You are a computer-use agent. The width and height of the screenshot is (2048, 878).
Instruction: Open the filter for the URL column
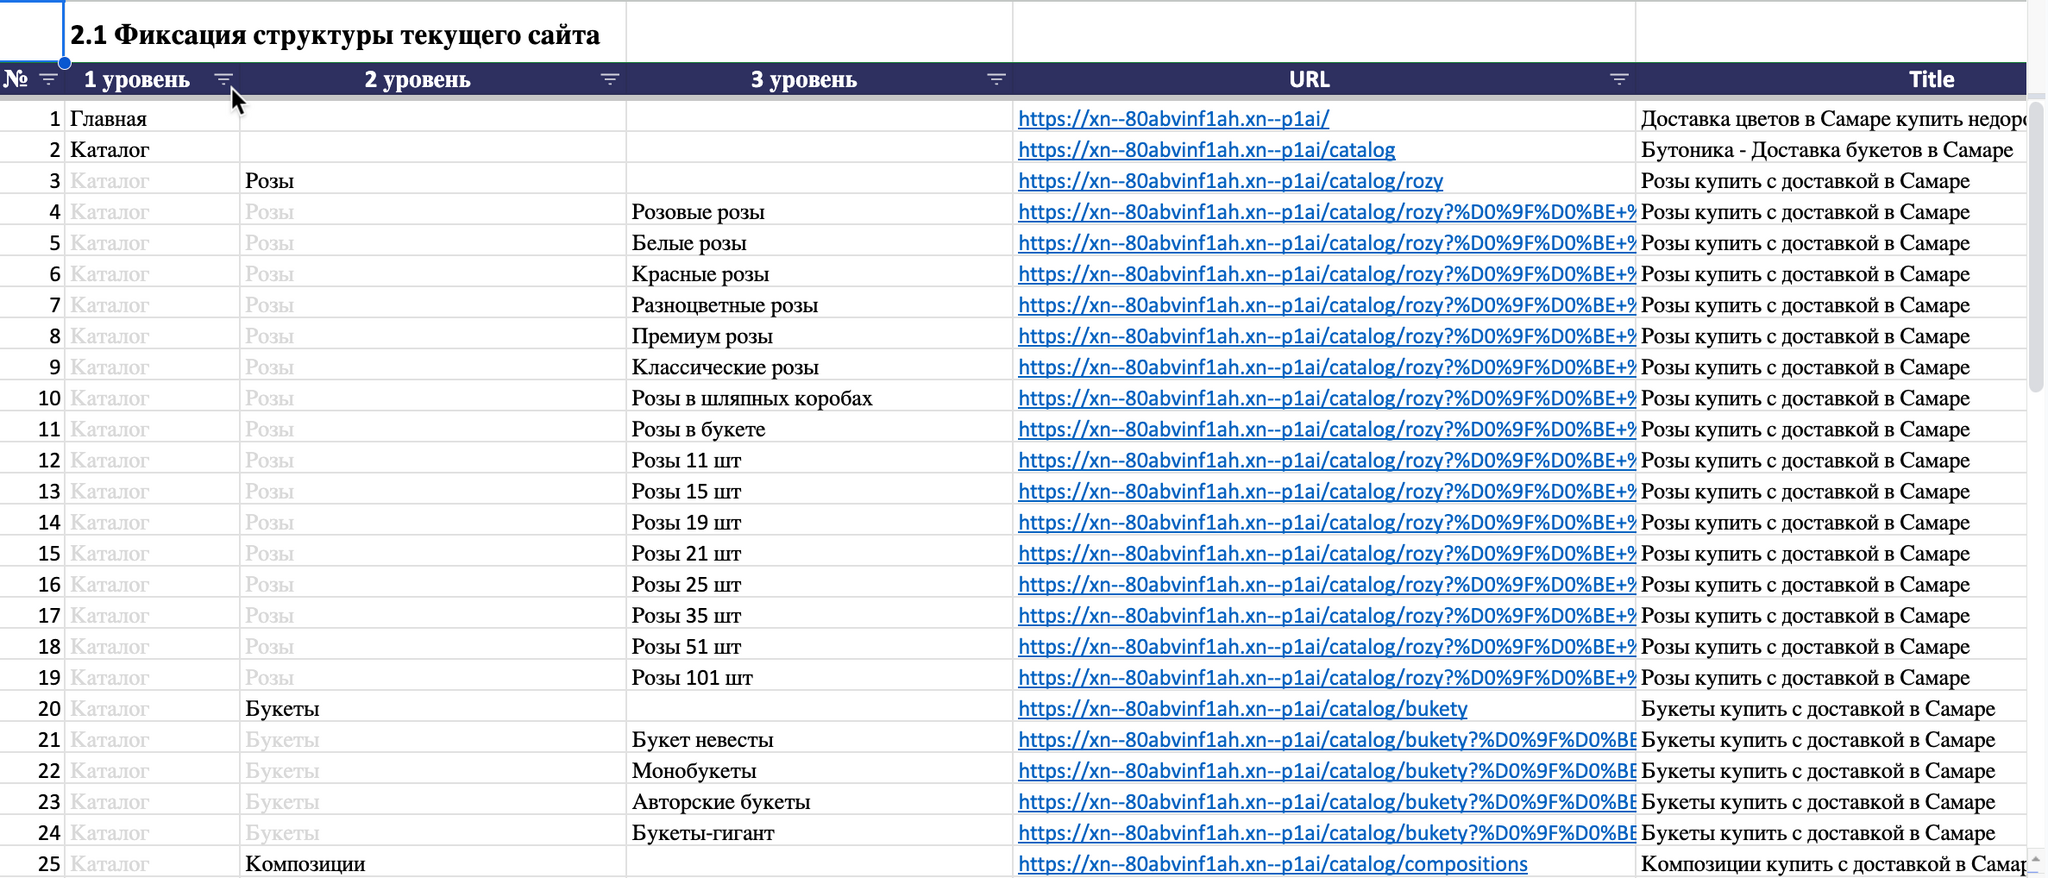click(1619, 80)
